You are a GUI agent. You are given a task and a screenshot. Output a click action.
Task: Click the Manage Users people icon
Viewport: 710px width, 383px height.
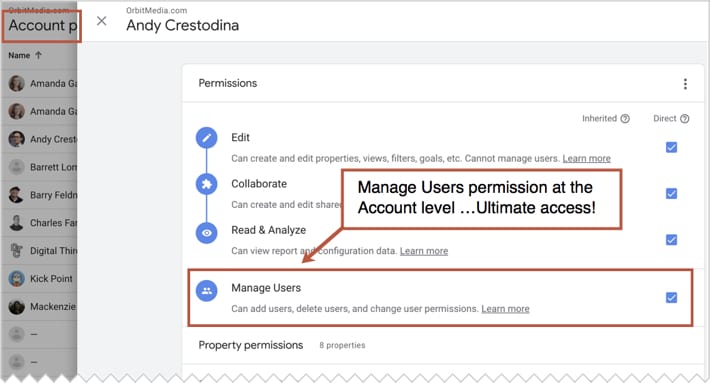pos(206,291)
